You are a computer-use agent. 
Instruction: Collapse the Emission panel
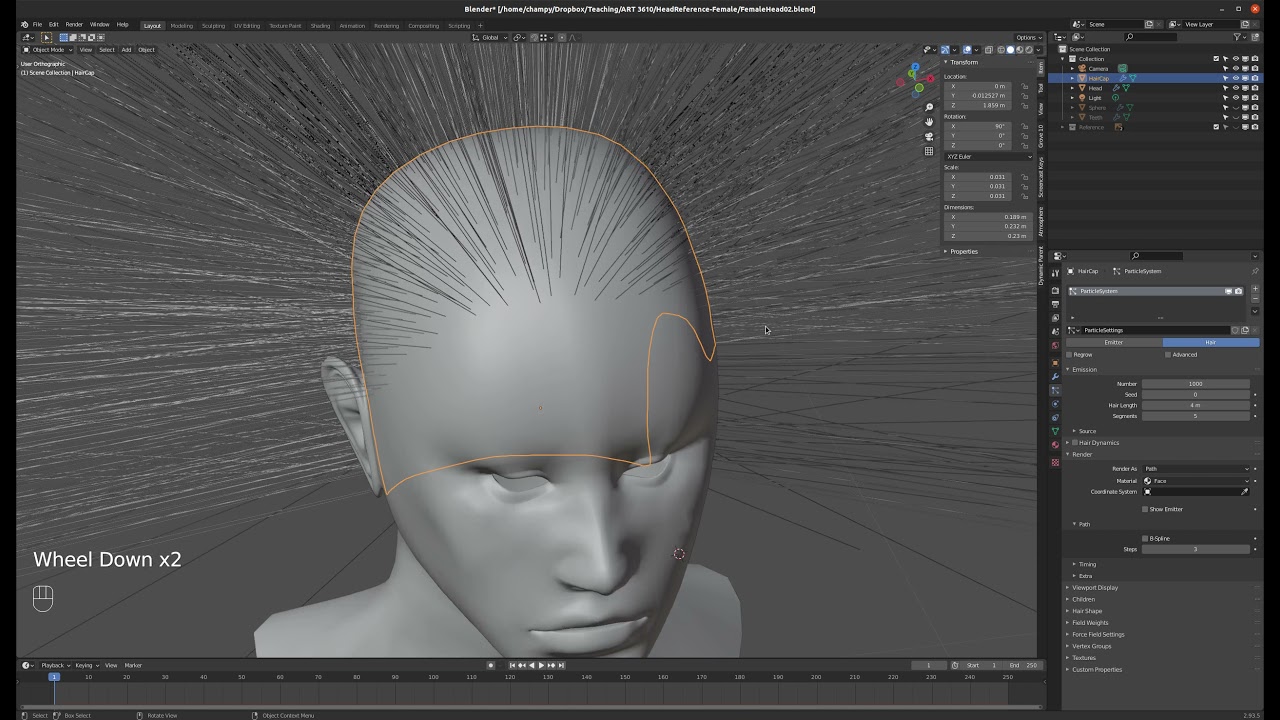pos(1084,369)
